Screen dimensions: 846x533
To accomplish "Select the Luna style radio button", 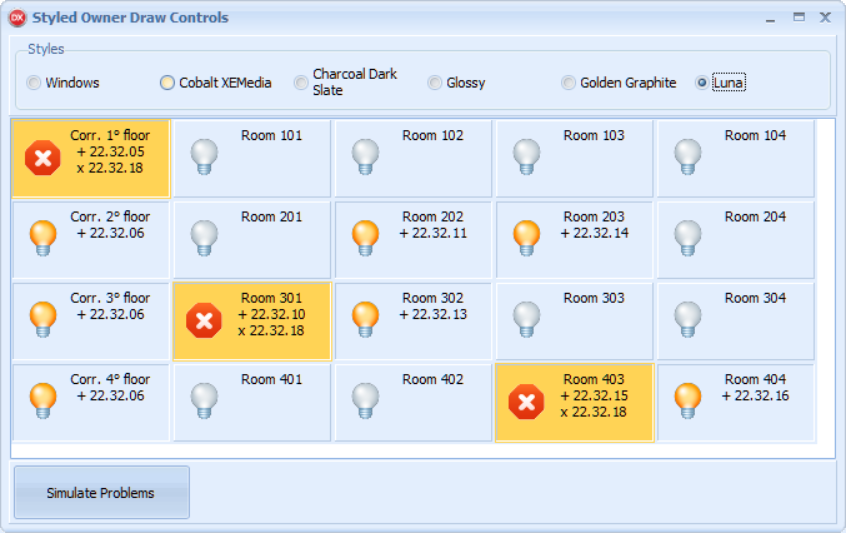I will click(x=702, y=83).
